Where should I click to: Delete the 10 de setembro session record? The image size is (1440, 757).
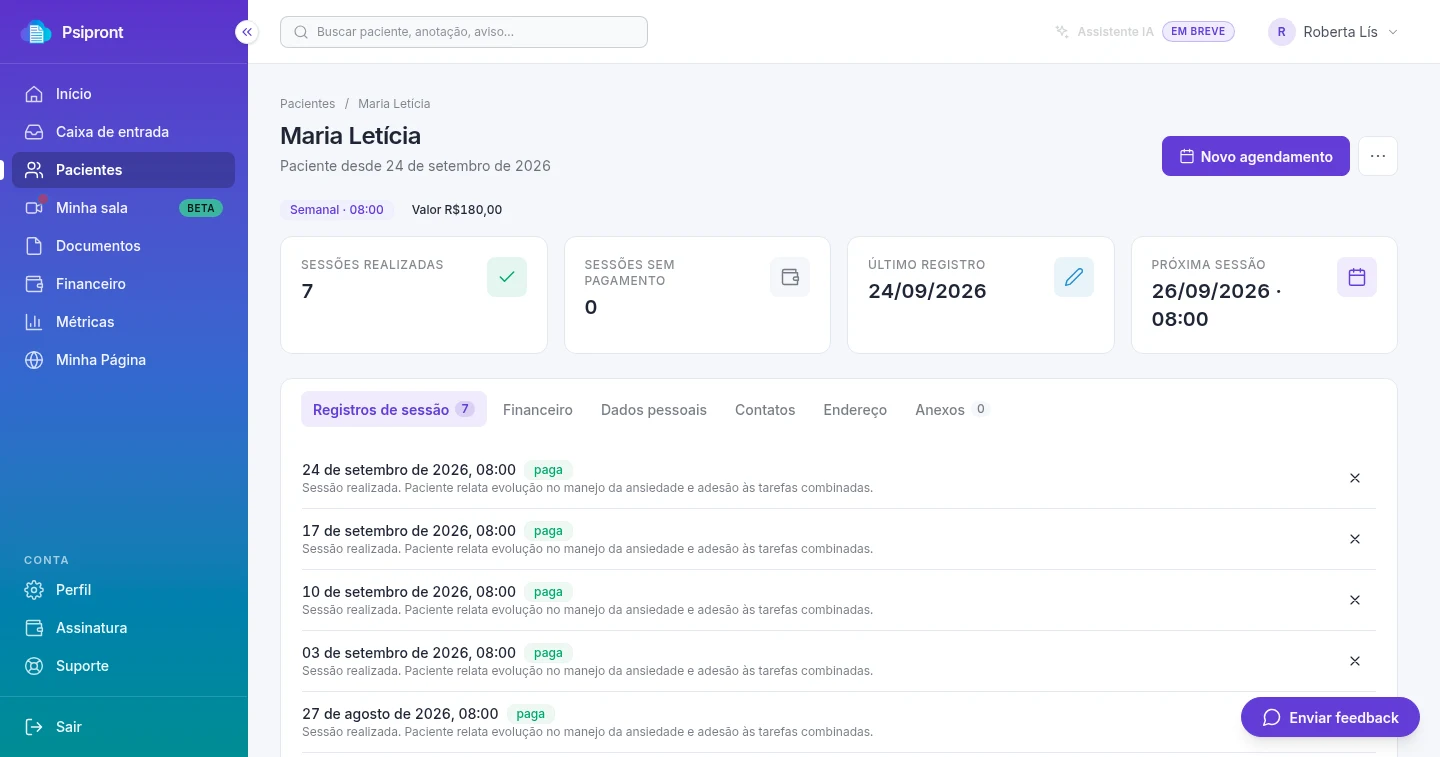[1355, 600]
